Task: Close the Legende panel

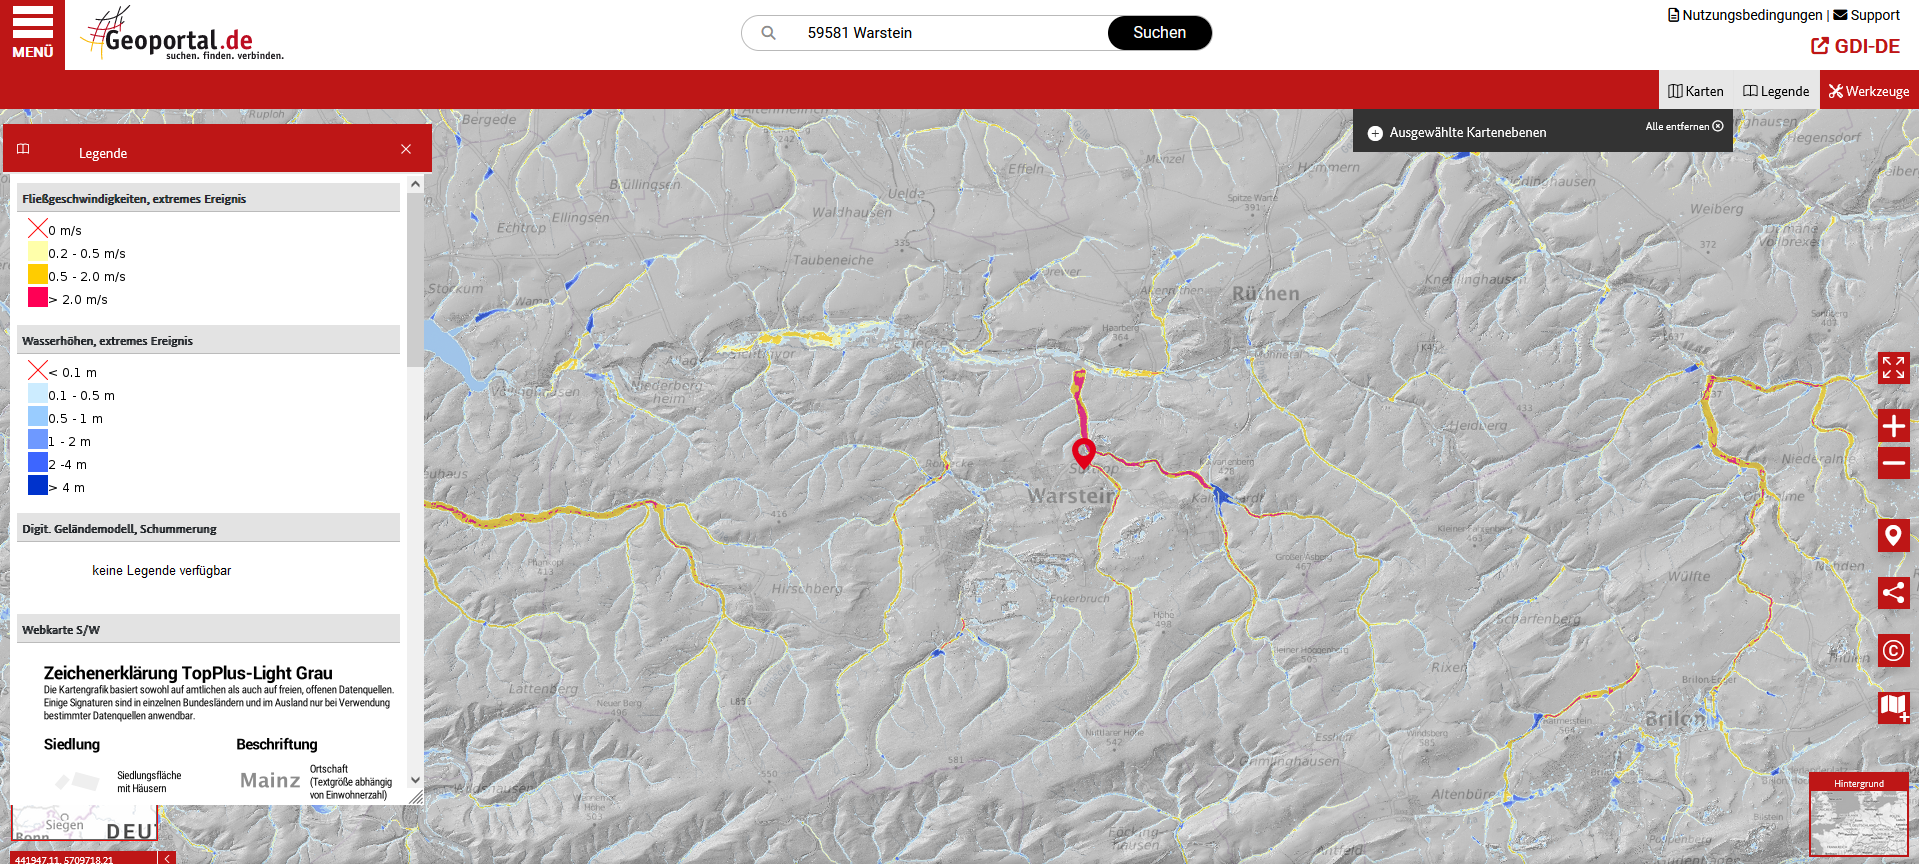Action: click(x=406, y=149)
